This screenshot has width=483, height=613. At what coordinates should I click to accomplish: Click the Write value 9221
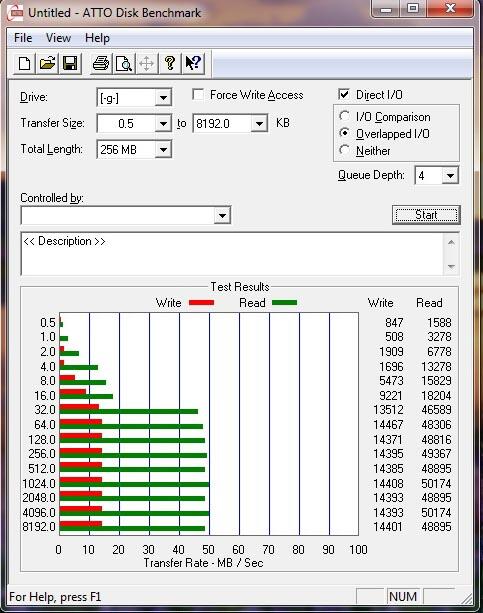point(391,396)
